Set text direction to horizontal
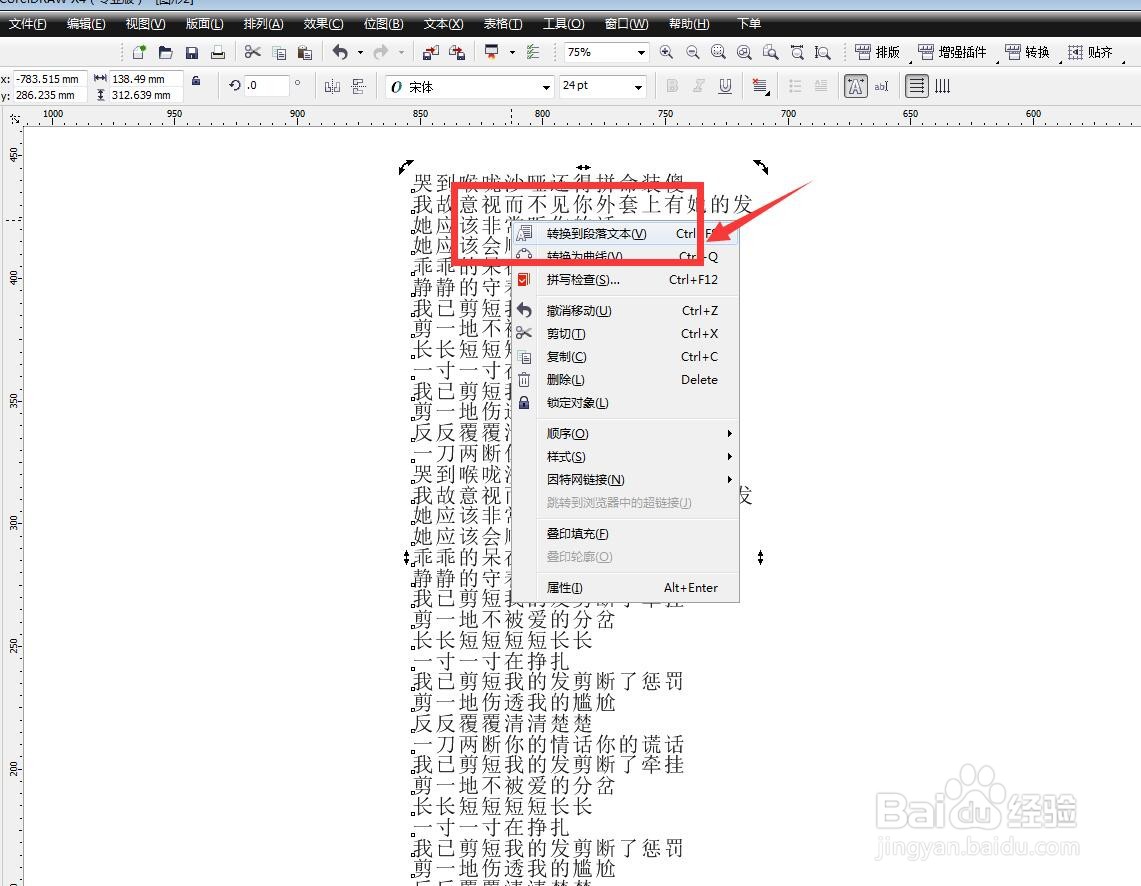The width and height of the screenshot is (1141, 886). (917, 87)
